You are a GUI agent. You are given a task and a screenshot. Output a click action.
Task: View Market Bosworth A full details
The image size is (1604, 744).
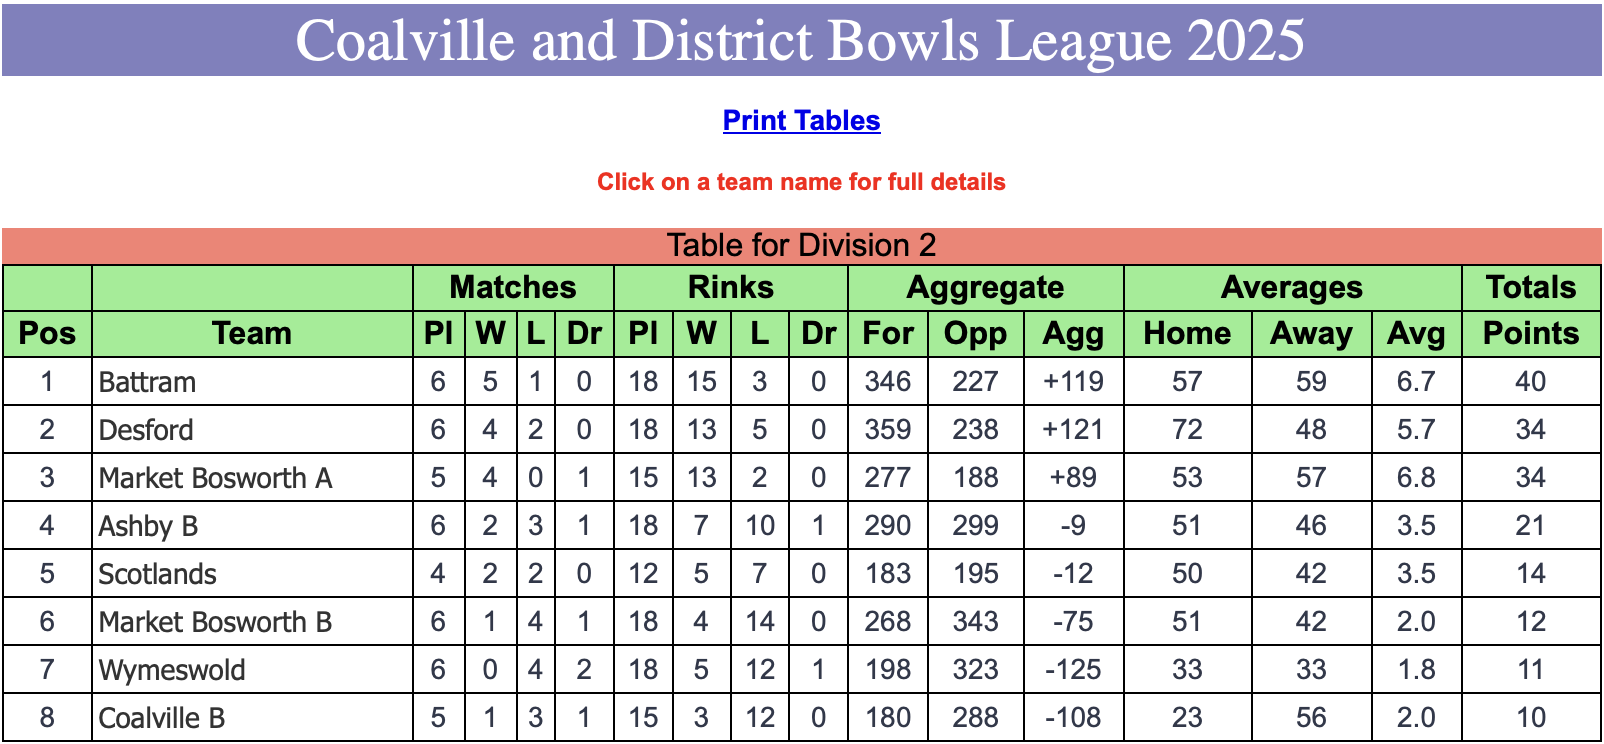pyautogui.click(x=215, y=478)
